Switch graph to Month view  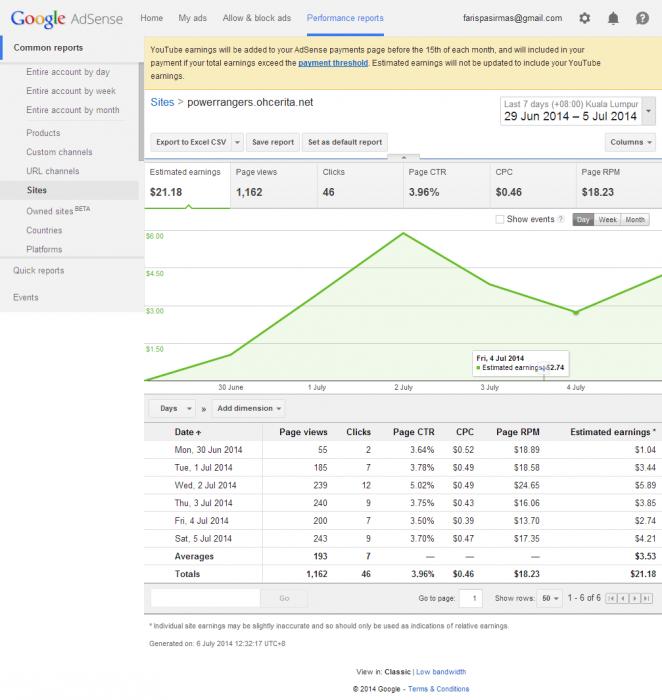pos(635,220)
